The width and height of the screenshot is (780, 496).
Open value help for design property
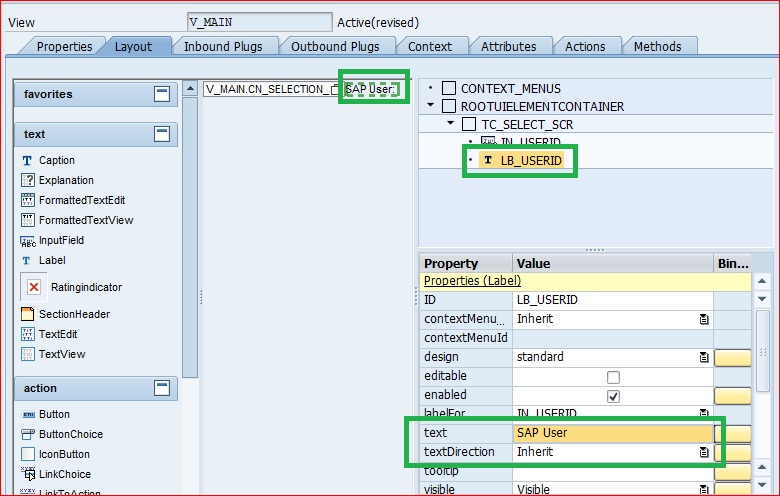point(704,357)
